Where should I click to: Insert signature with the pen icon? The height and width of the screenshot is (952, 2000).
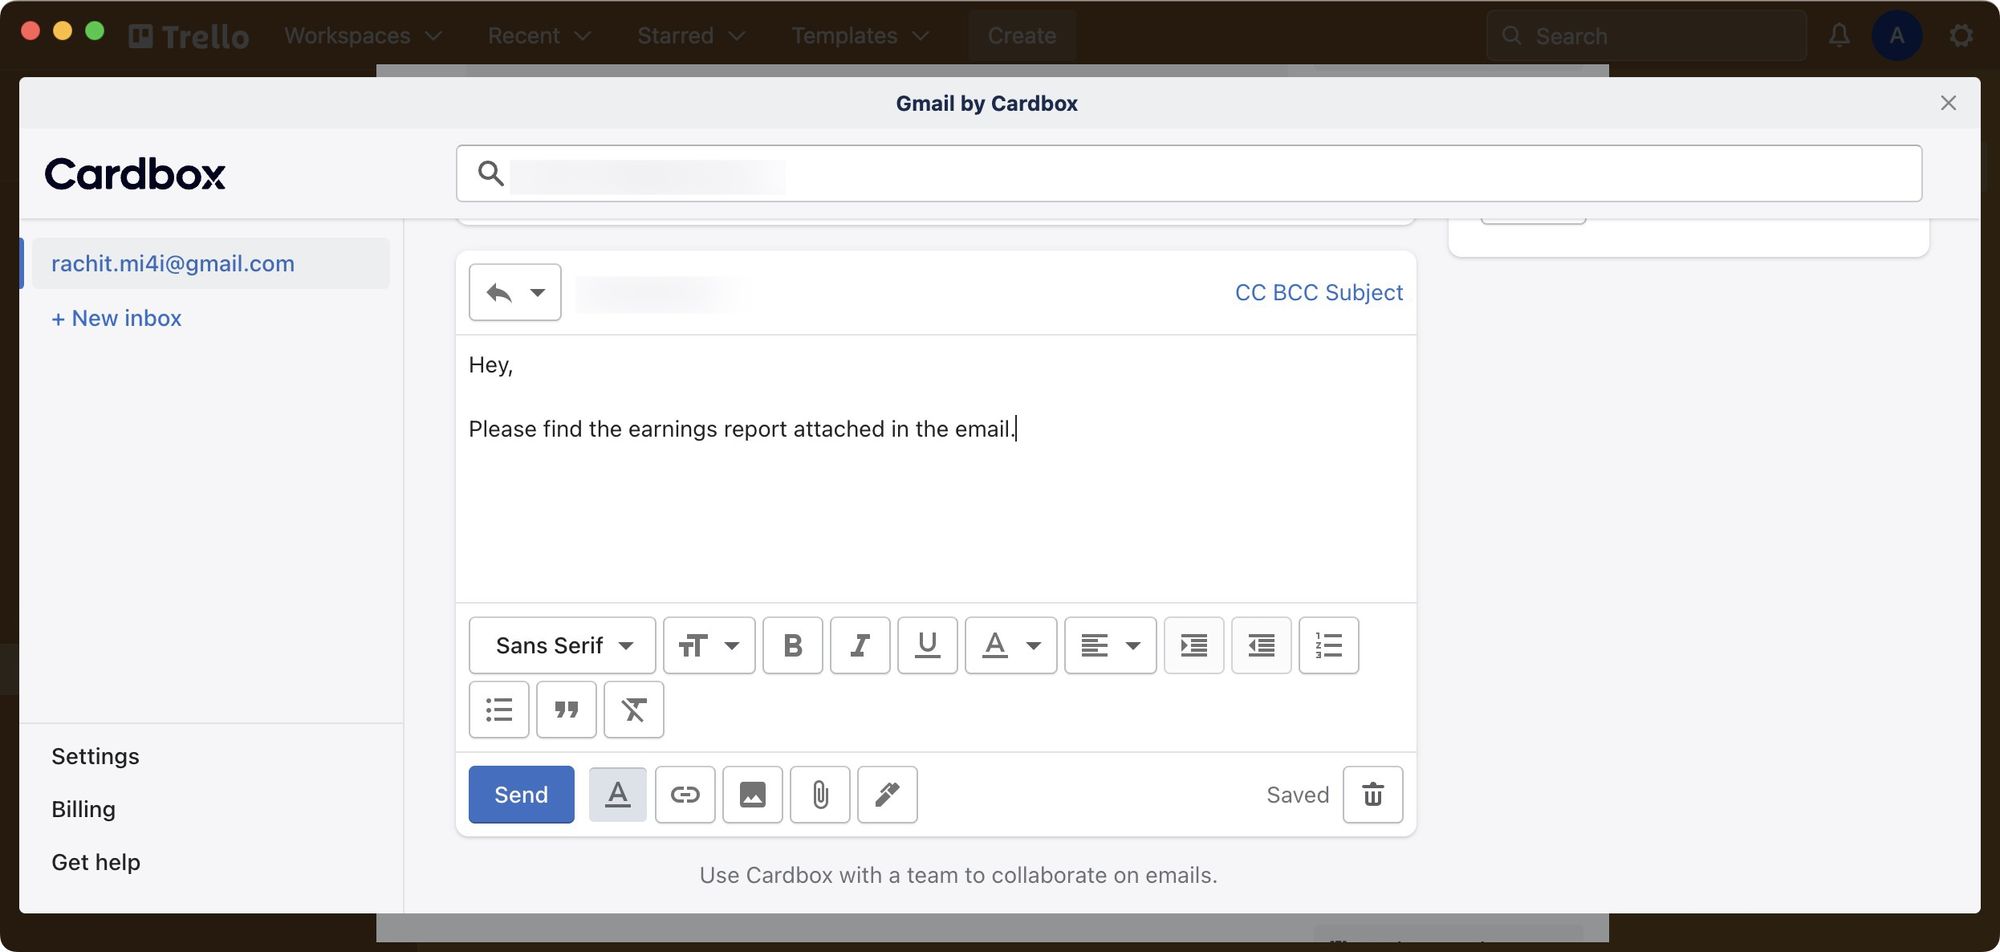click(x=887, y=795)
